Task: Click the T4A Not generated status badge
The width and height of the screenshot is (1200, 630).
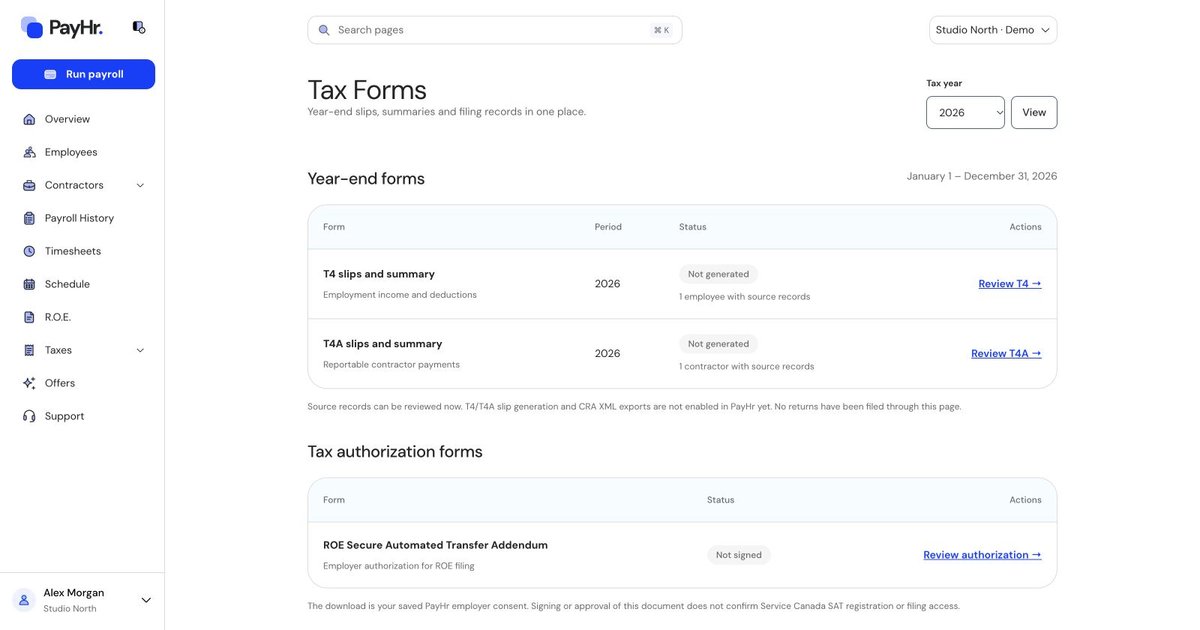Action: coord(718,344)
